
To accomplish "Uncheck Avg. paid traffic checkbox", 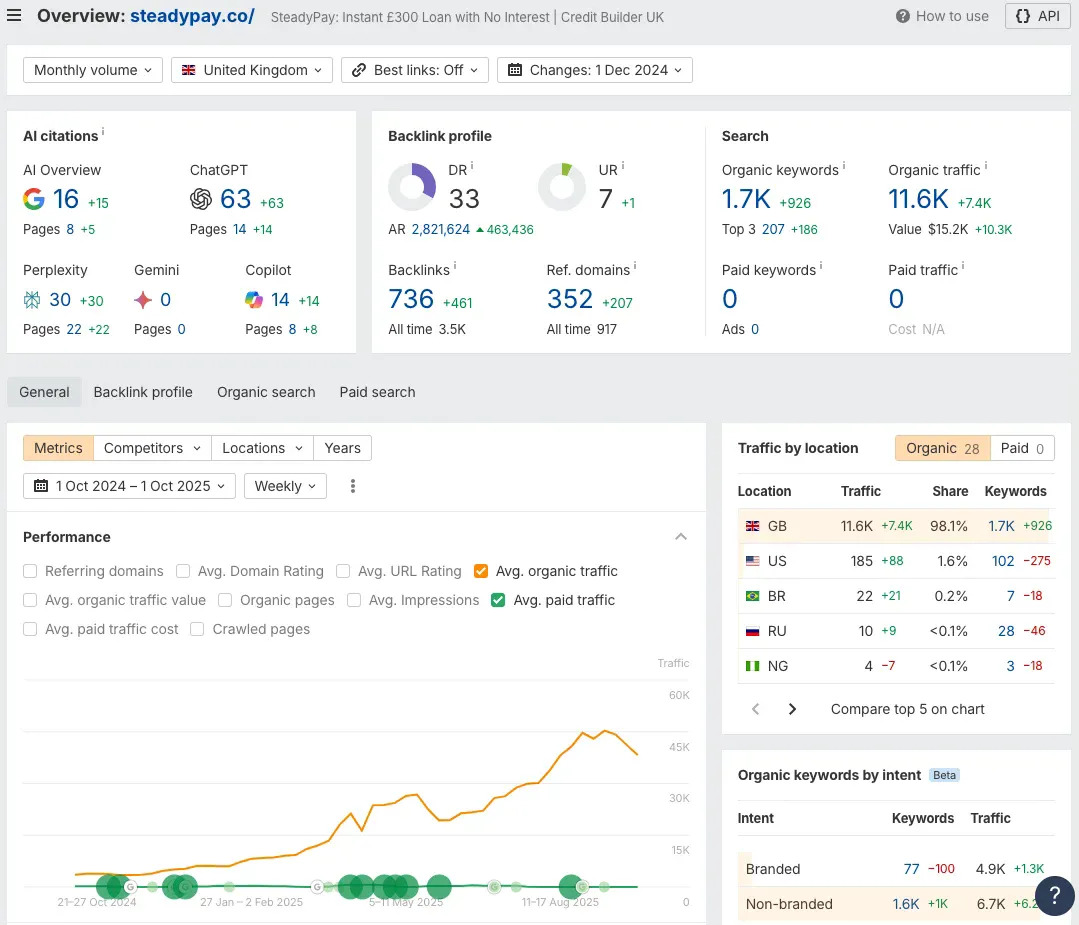I will (498, 600).
